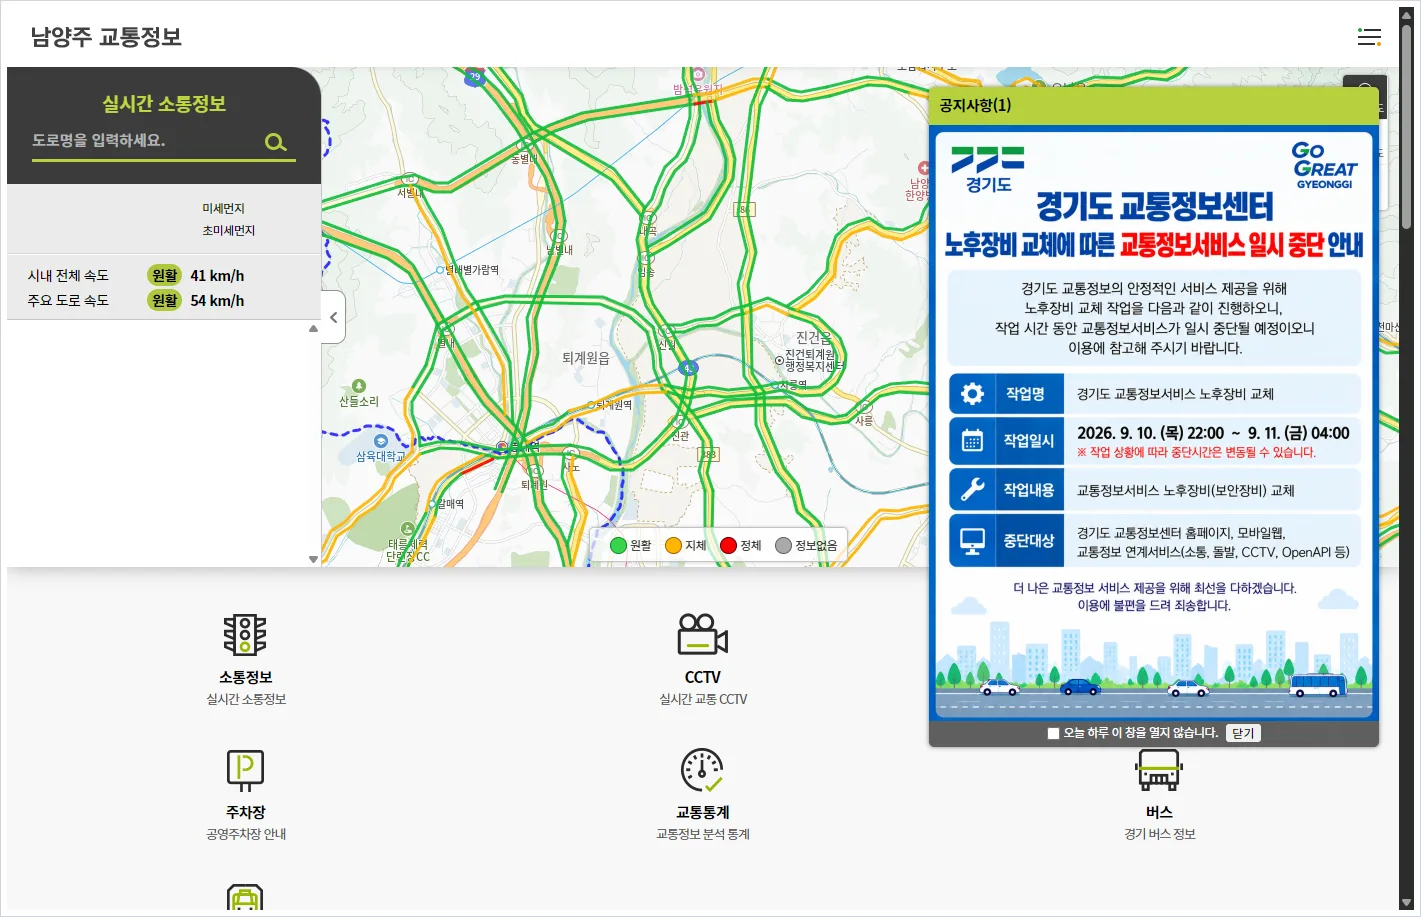This screenshot has height=917, width=1421.
Task: Click the monitor icon beside 중단대상
Action: coord(972,541)
